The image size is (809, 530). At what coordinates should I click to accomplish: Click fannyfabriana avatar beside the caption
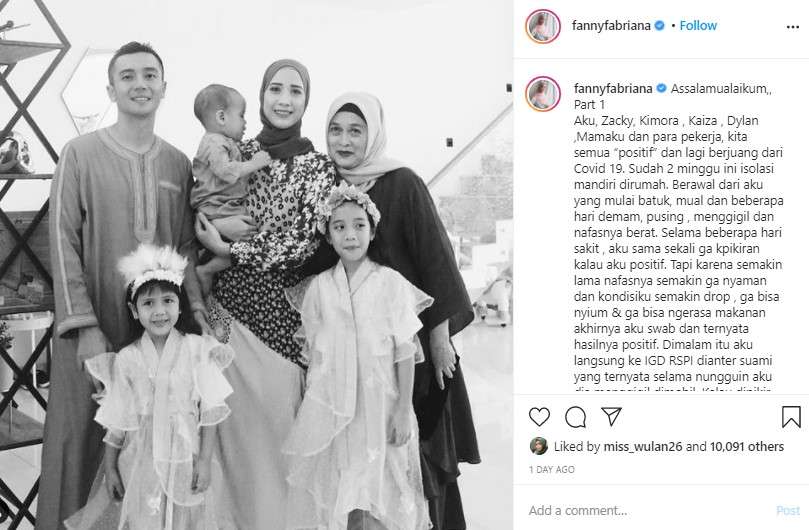coord(543,94)
